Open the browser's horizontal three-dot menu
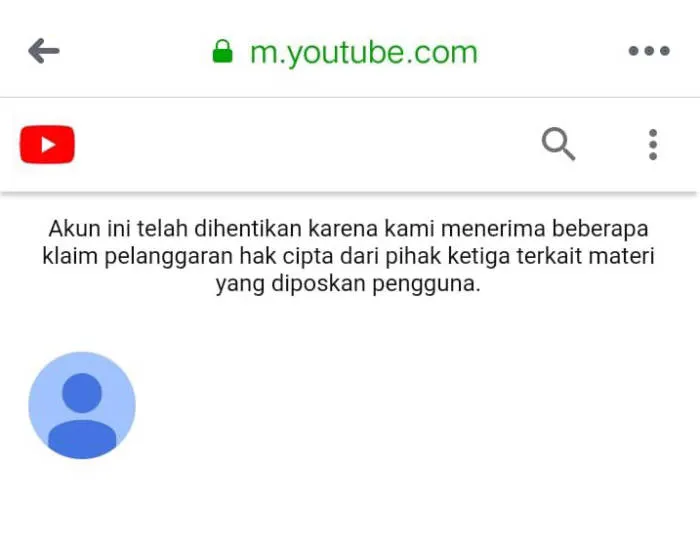The width and height of the screenshot is (700, 552). pos(649,51)
